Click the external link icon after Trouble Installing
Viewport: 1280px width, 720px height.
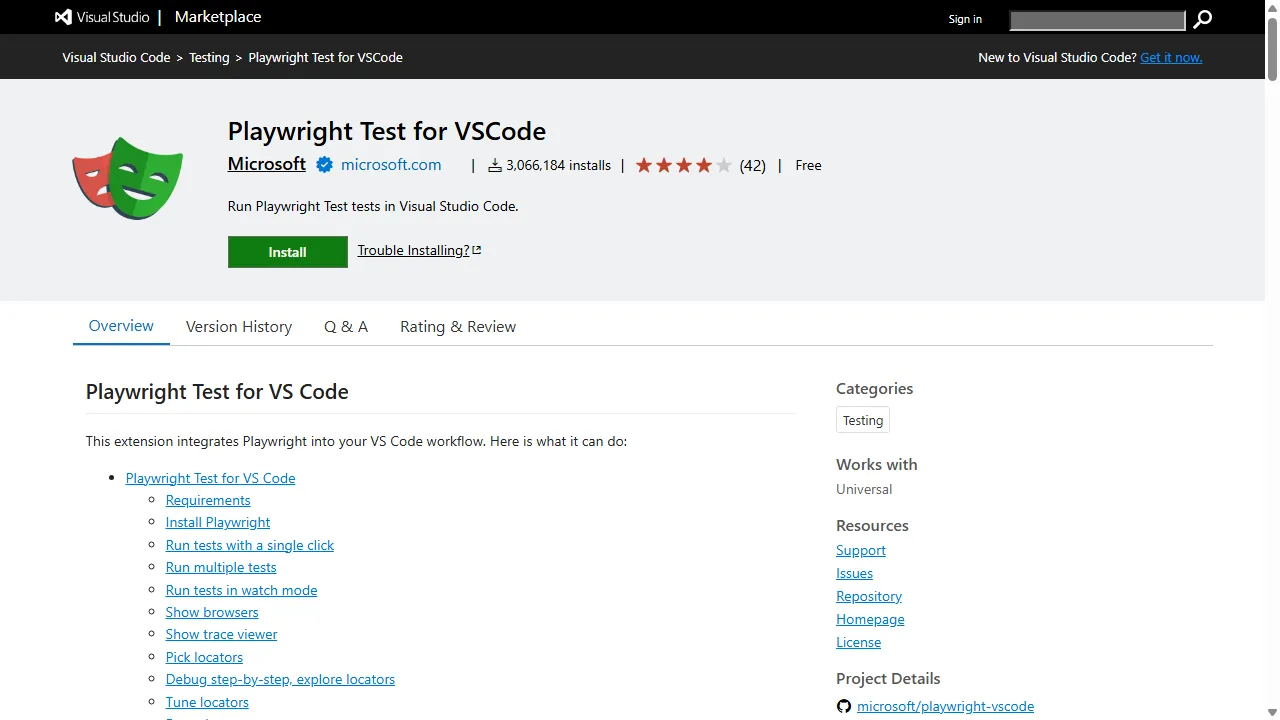(477, 250)
